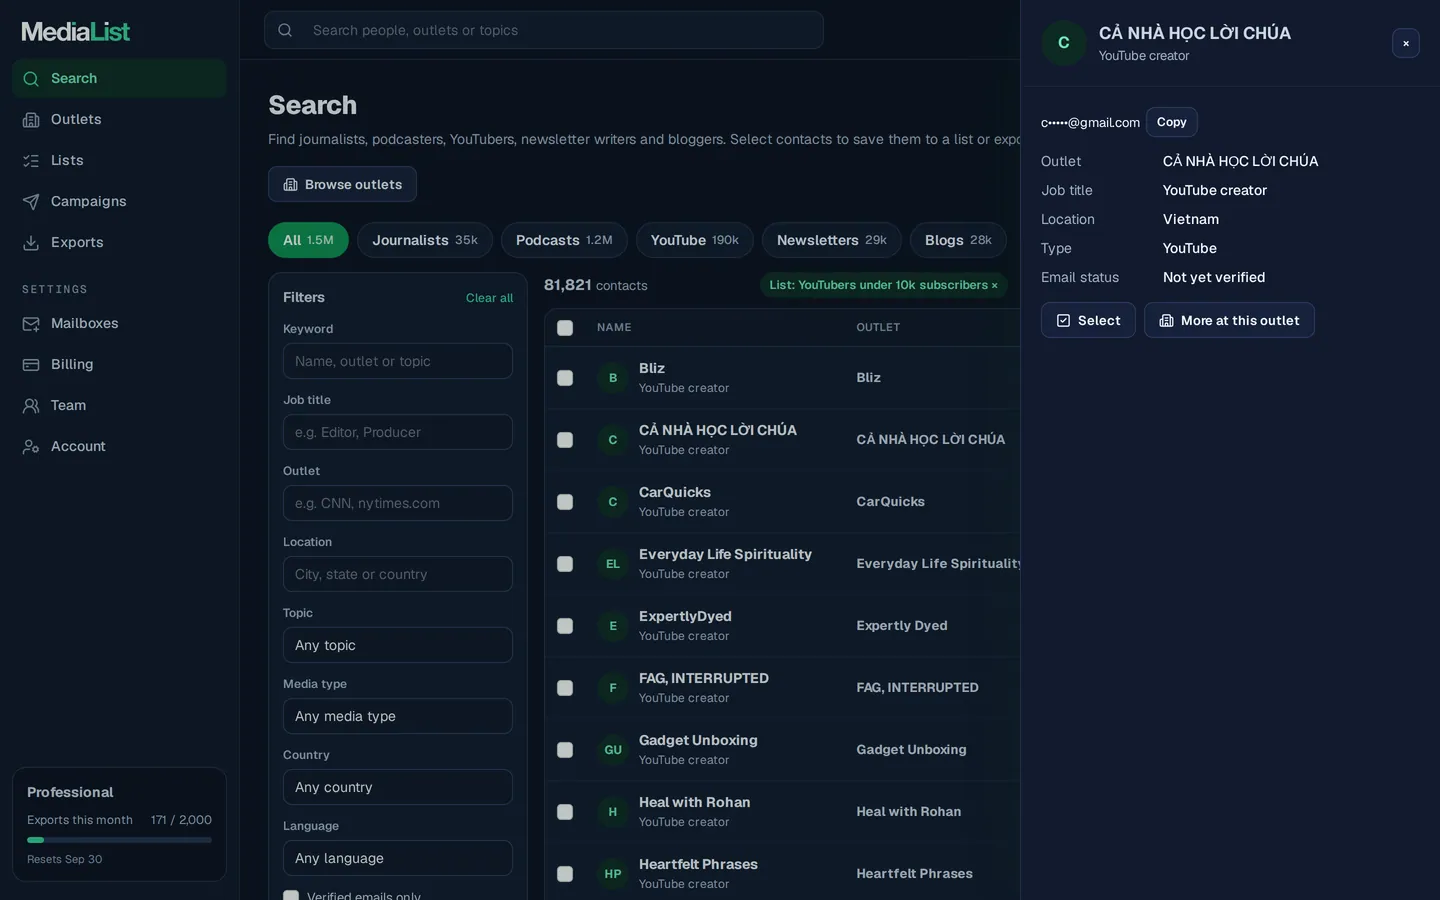Clear all filters
Image resolution: width=1440 pixels, height=900 pixels.
click(489, 298)
